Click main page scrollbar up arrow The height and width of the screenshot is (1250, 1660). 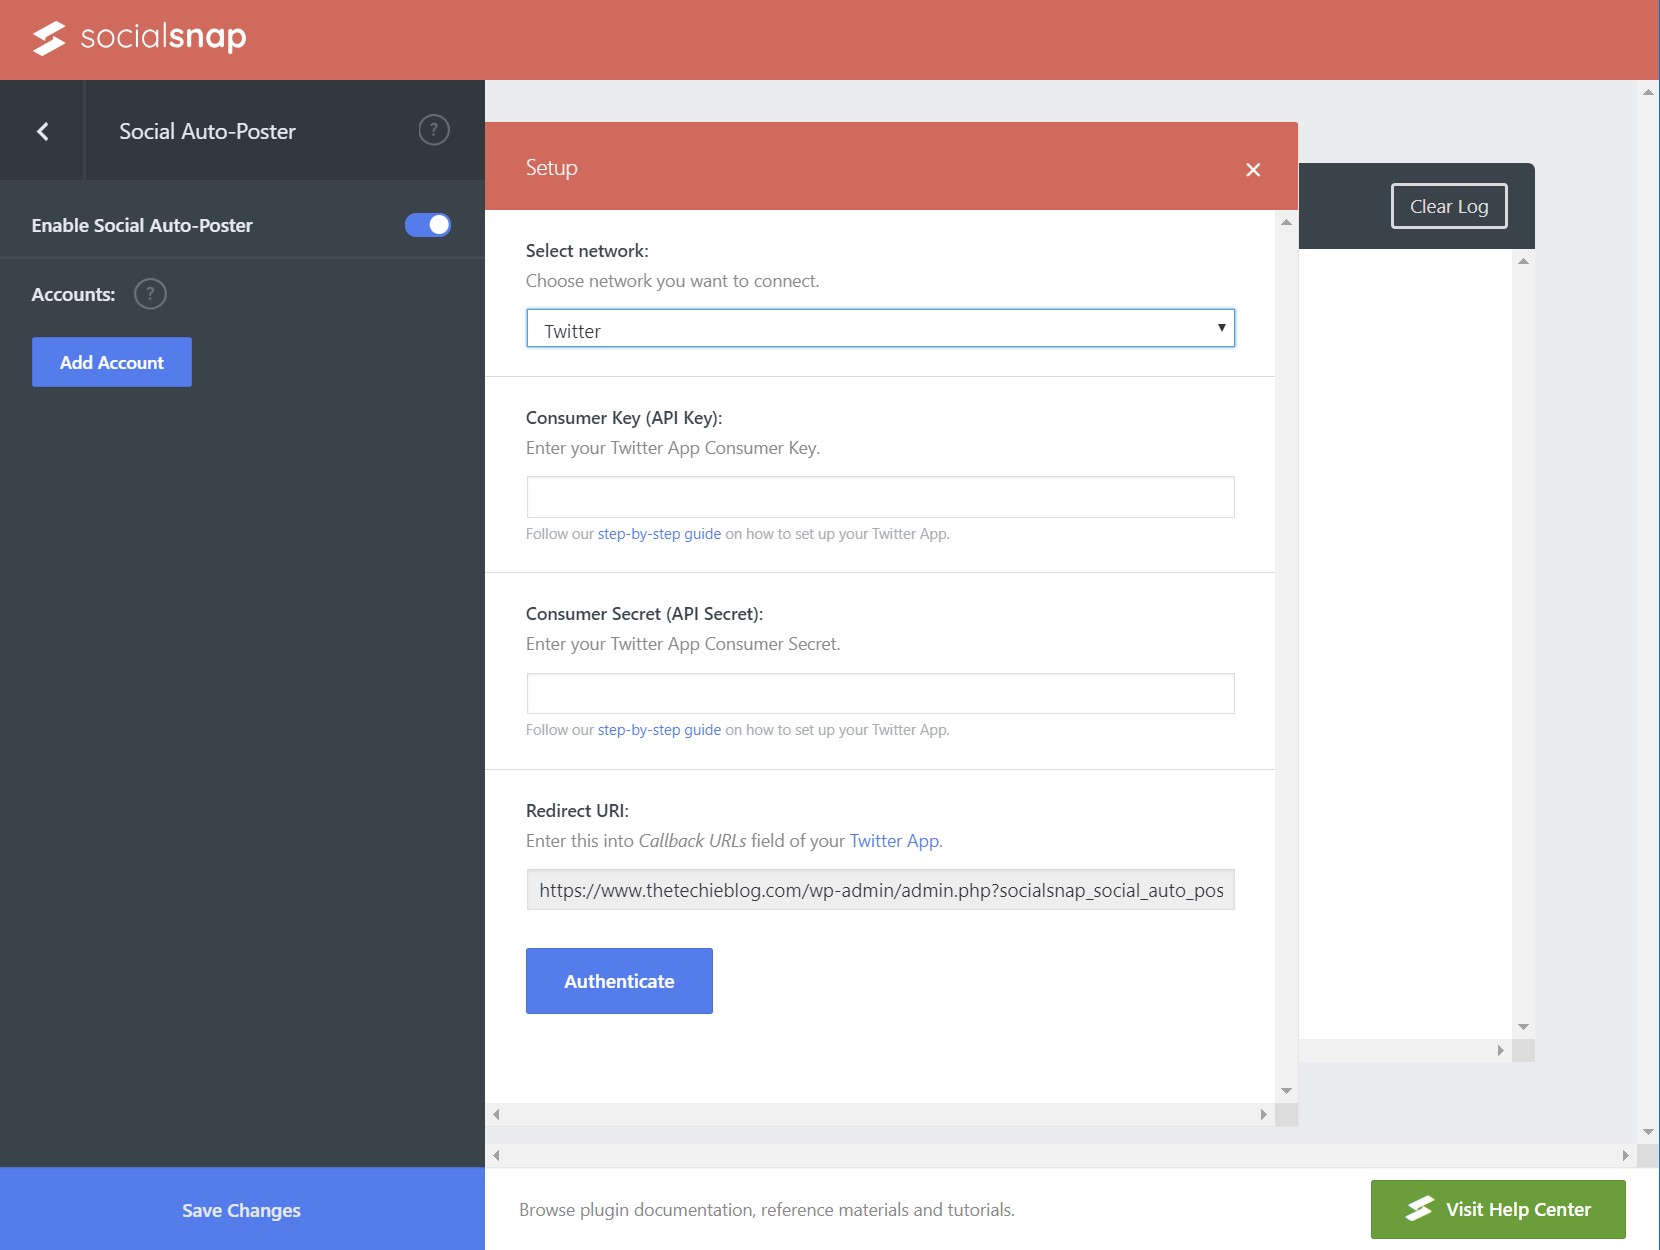[1648, 92]
